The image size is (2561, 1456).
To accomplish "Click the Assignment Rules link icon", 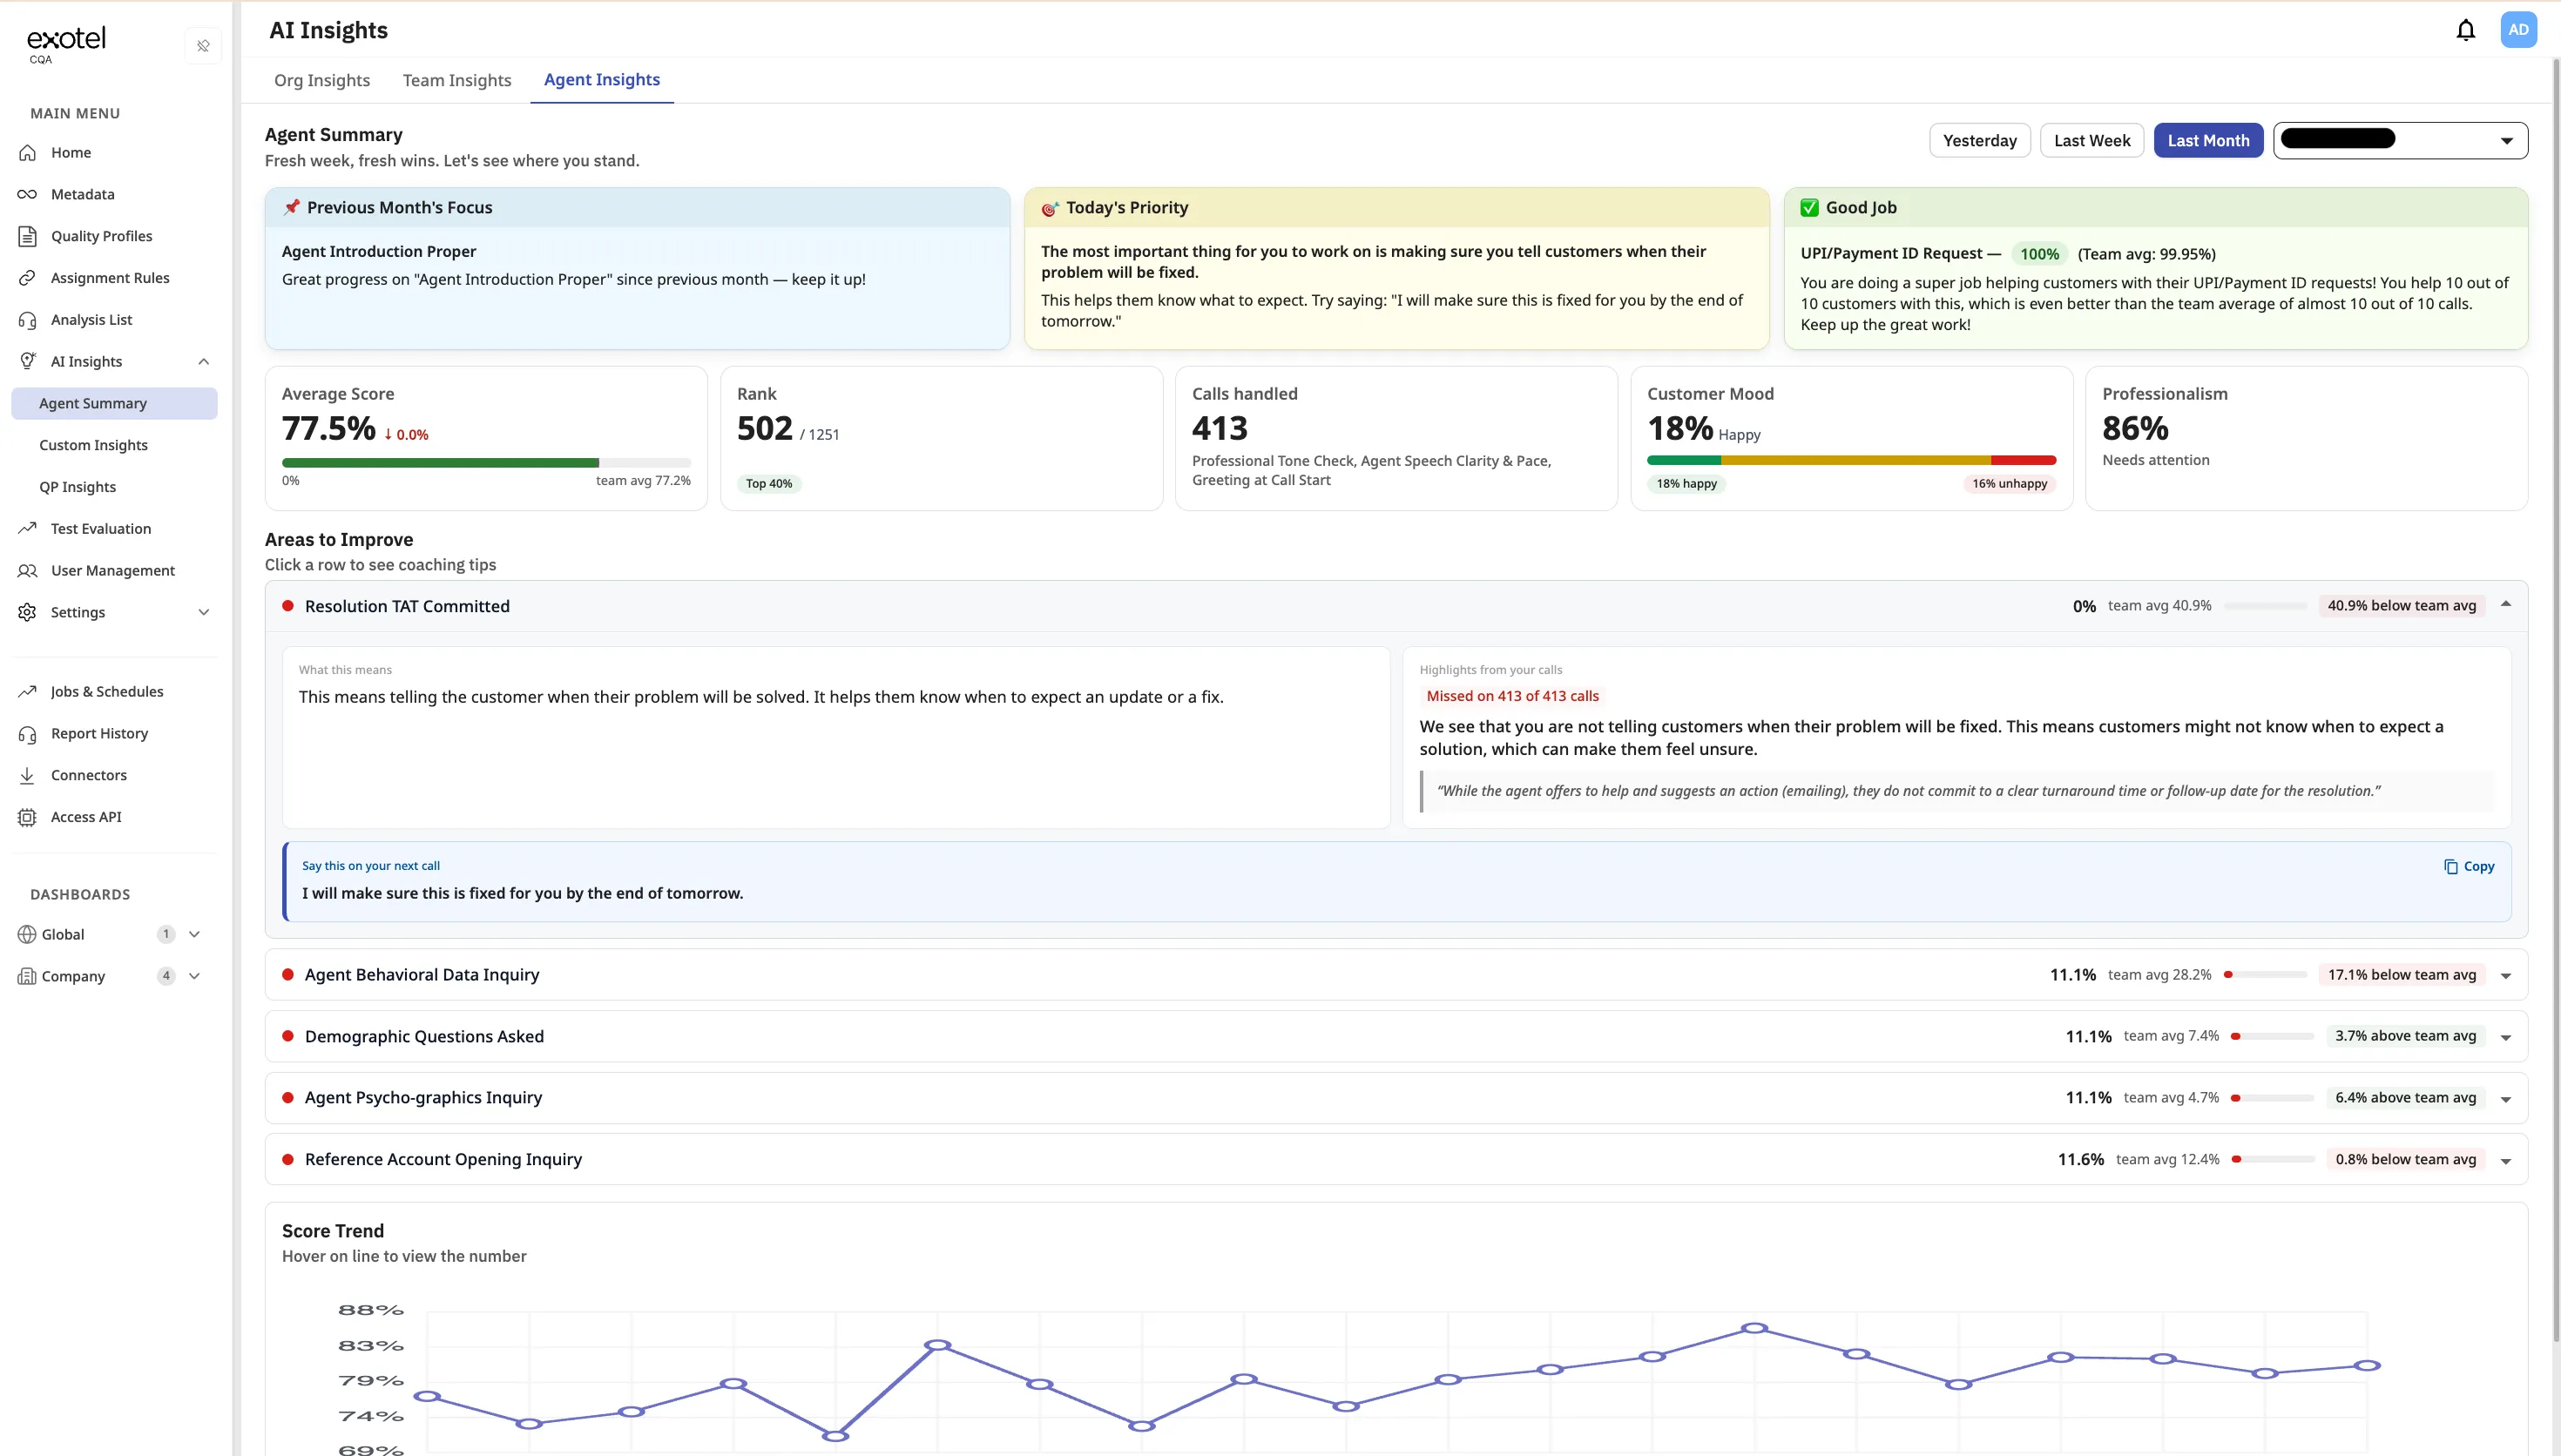I will pyautogui.click(x=27, y=278).
